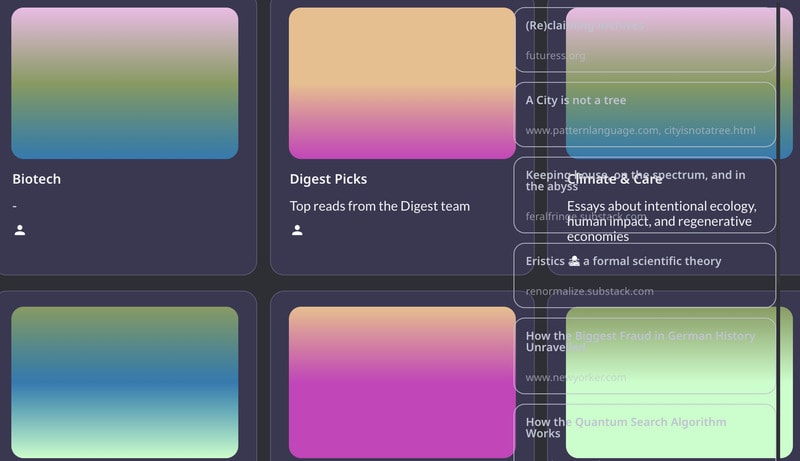This screenshot has width=800, height=461.
Task: Click 'Top reads from the Digest team' description
Action: [379, 206]
